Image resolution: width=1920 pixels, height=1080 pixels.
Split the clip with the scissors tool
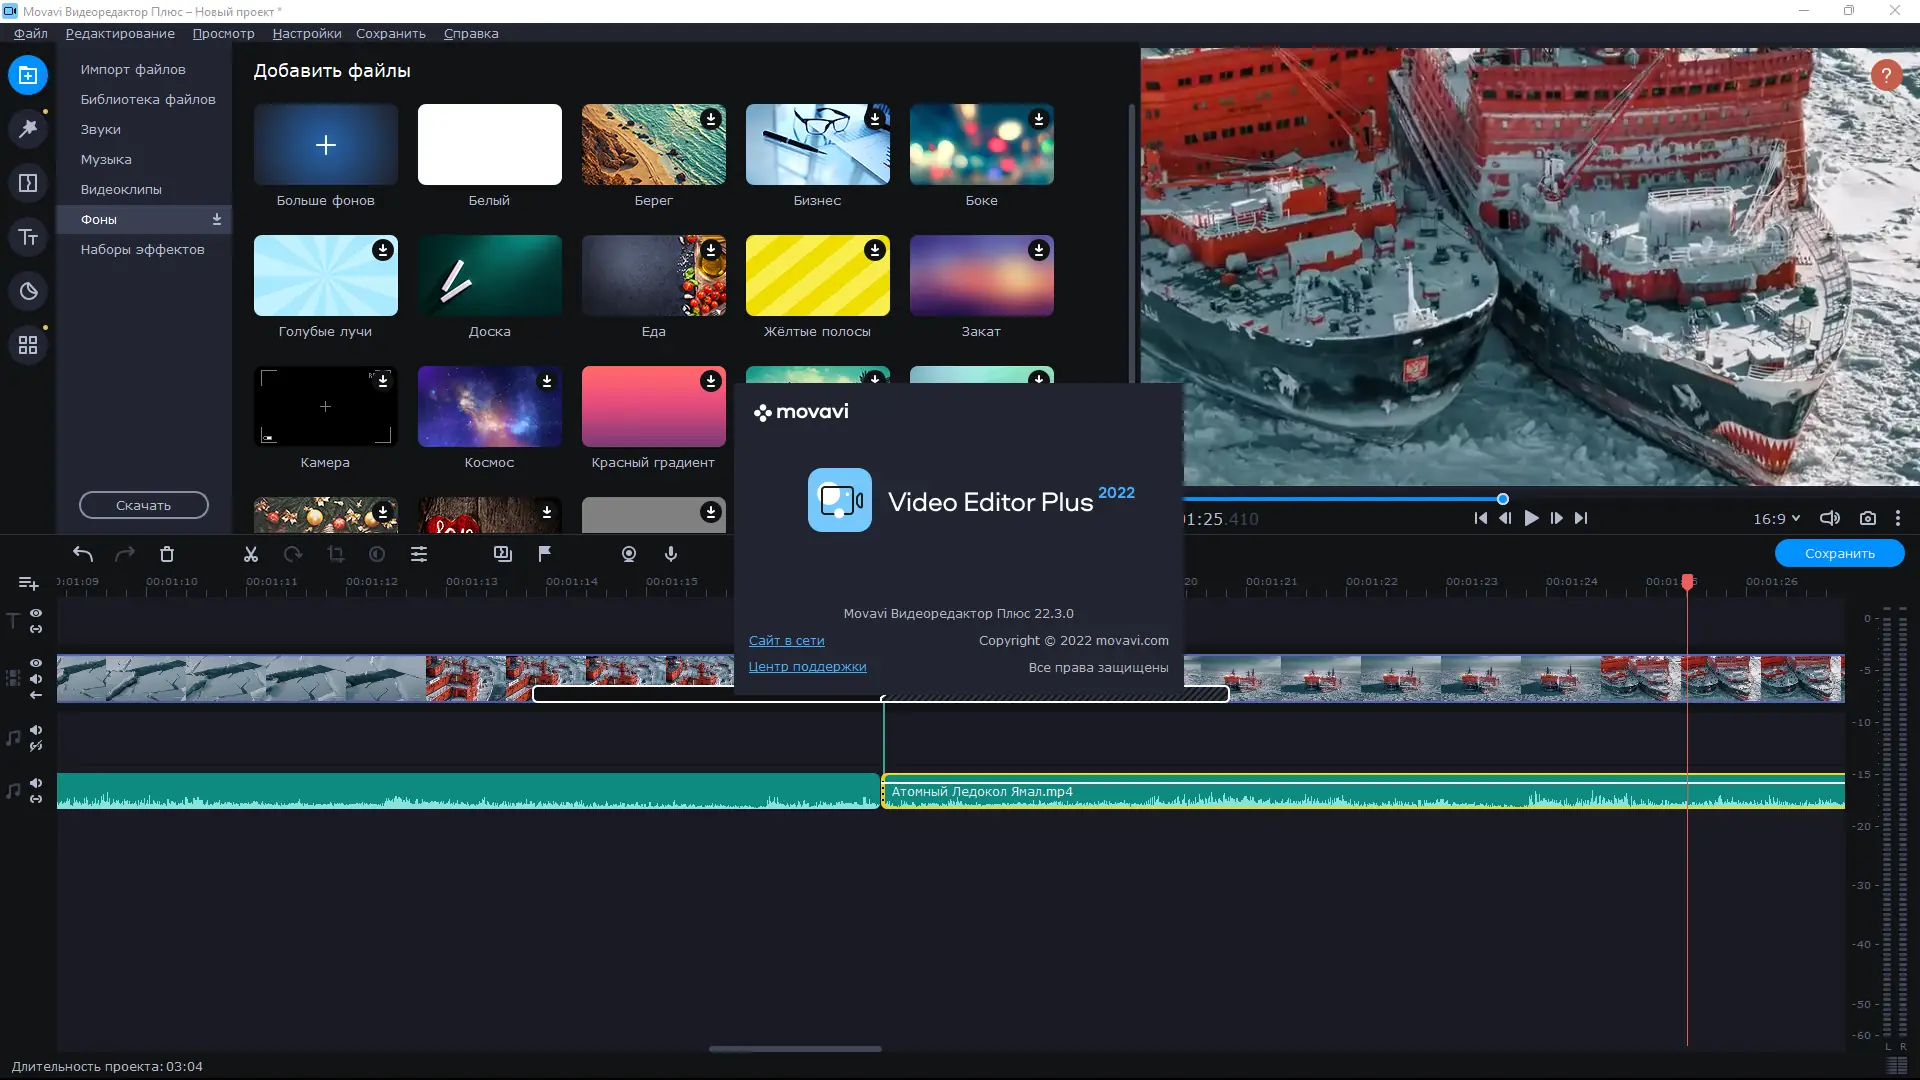coord(250,554)
